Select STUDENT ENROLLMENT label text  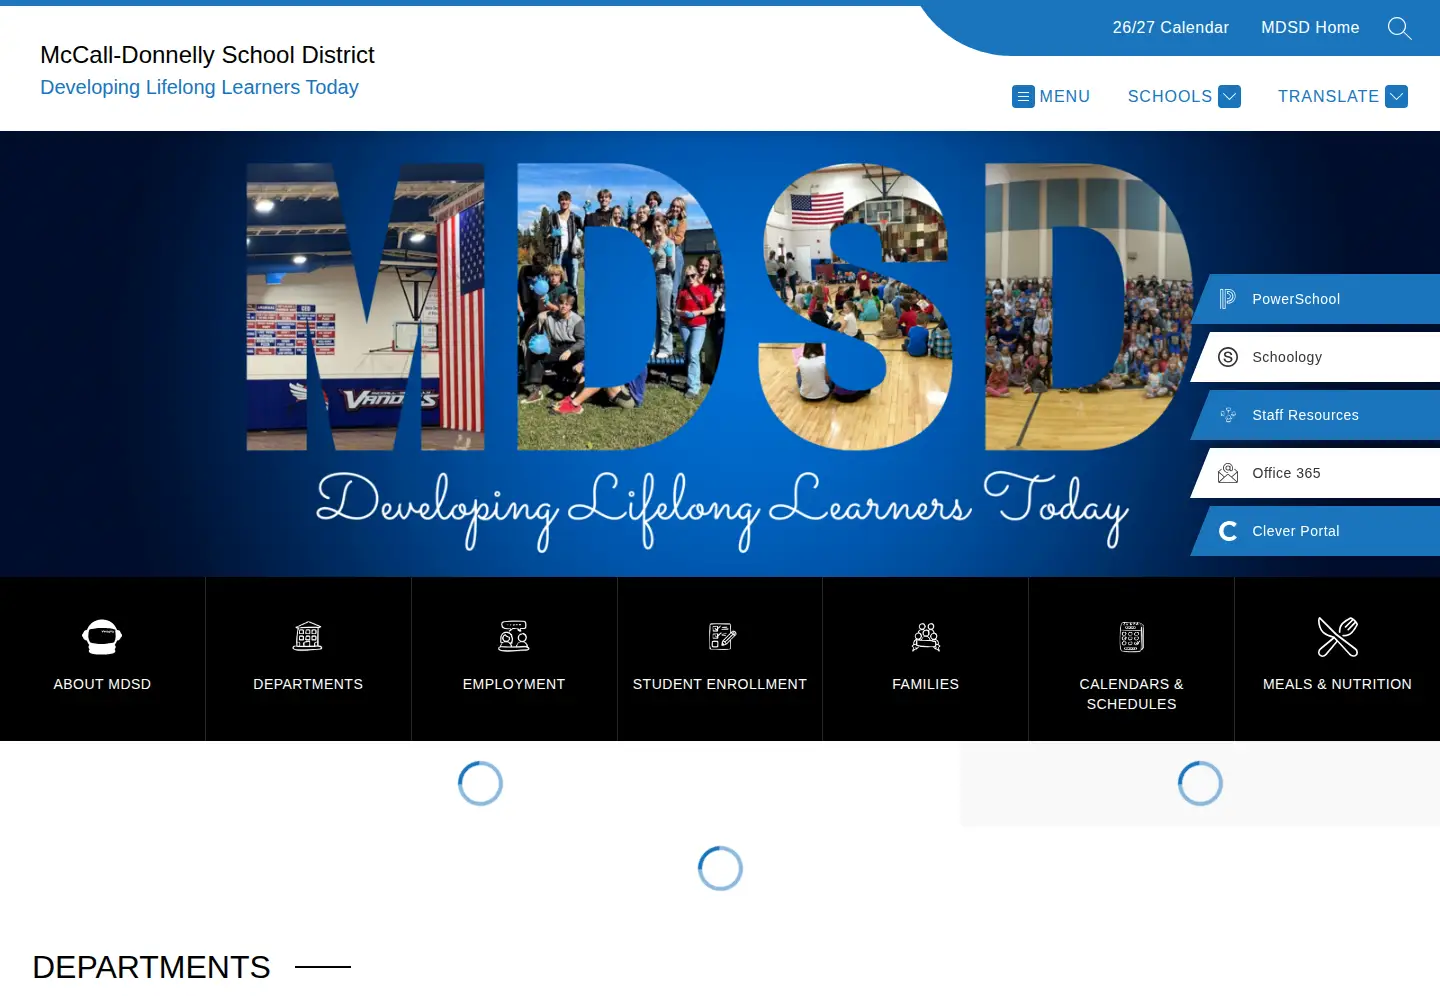[720, 684]
